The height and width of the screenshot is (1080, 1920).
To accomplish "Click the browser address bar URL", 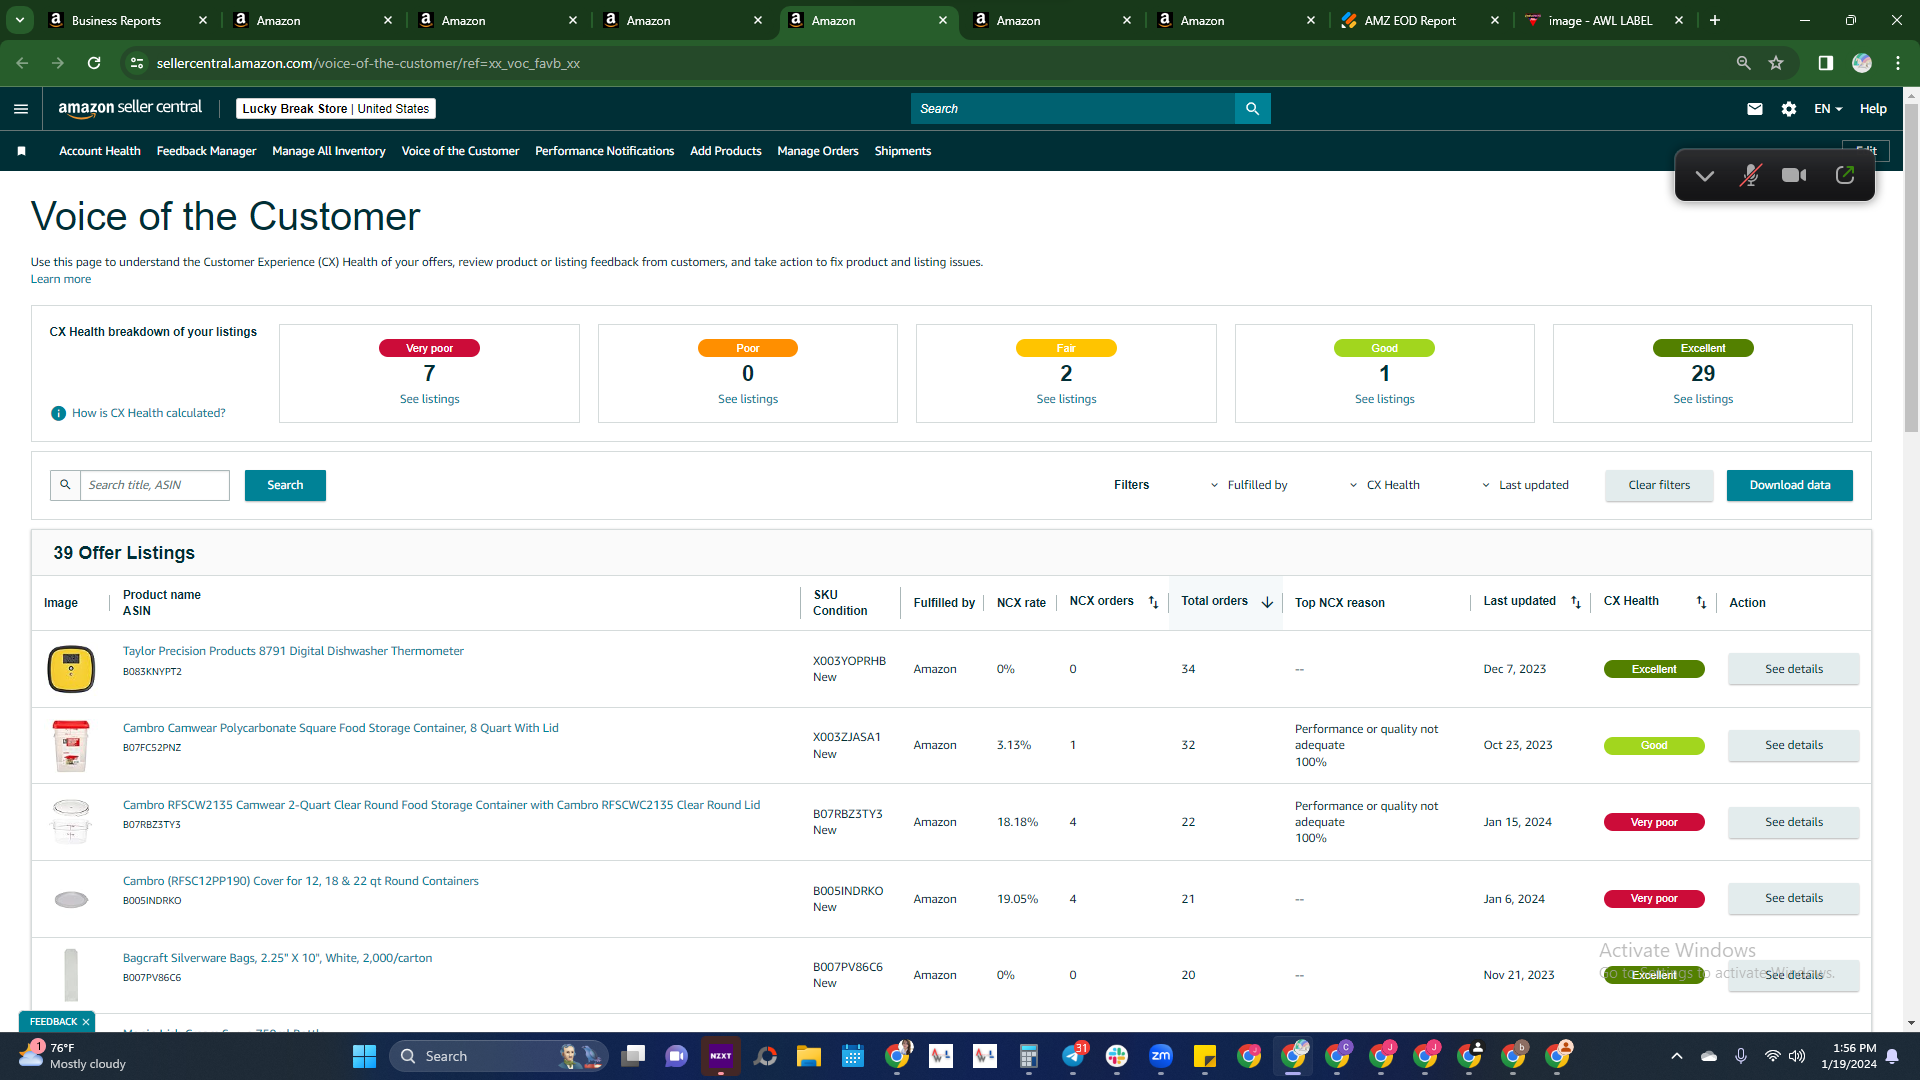I will click(368, 63).
